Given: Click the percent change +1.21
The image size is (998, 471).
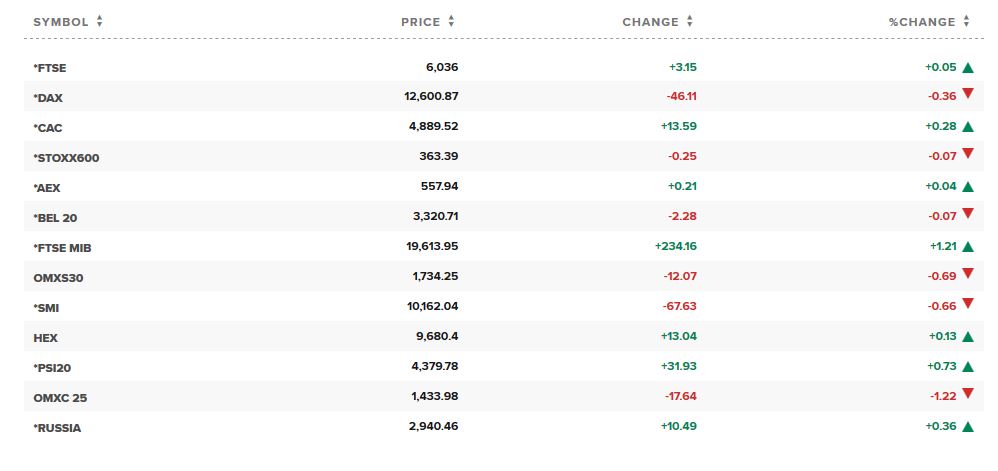Looking at the screenshot, I should [x=943, y=246].
